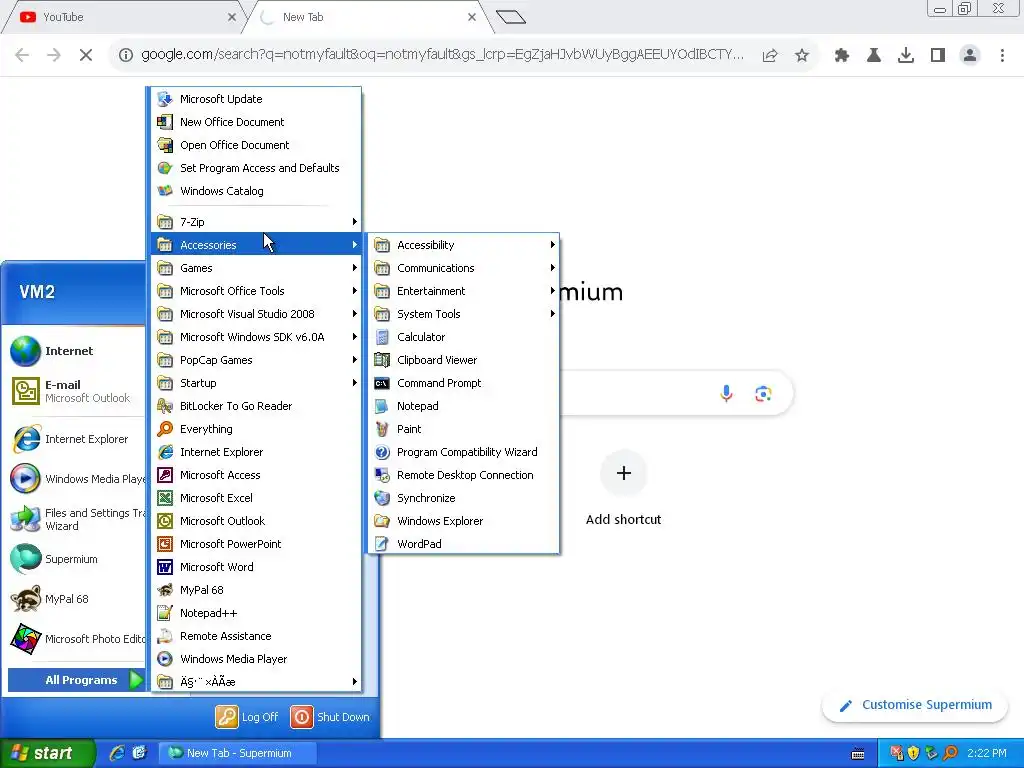1024x768 pixels.
Task: Expand the Accessibility submenu
Action: pos(464,245)
